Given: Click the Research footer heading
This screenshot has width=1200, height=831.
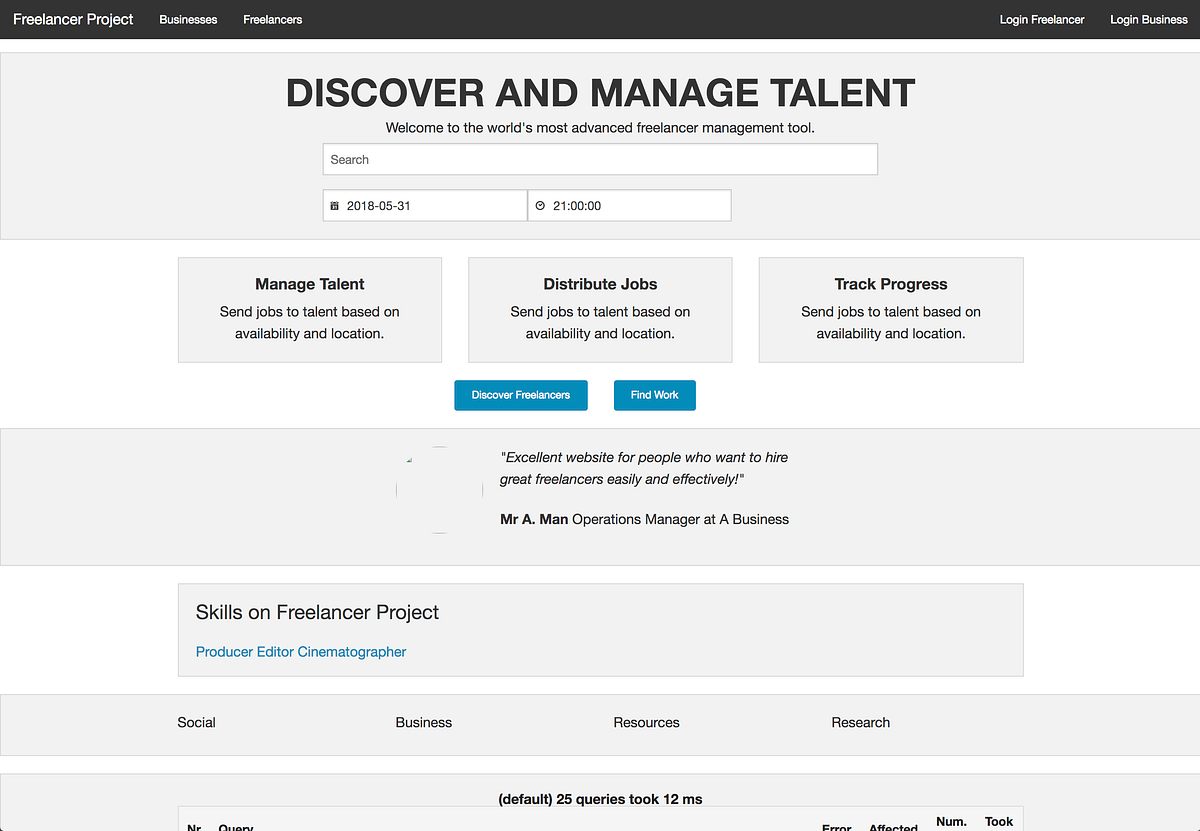Looking at the screenshot, I should (x=861, y=722).
